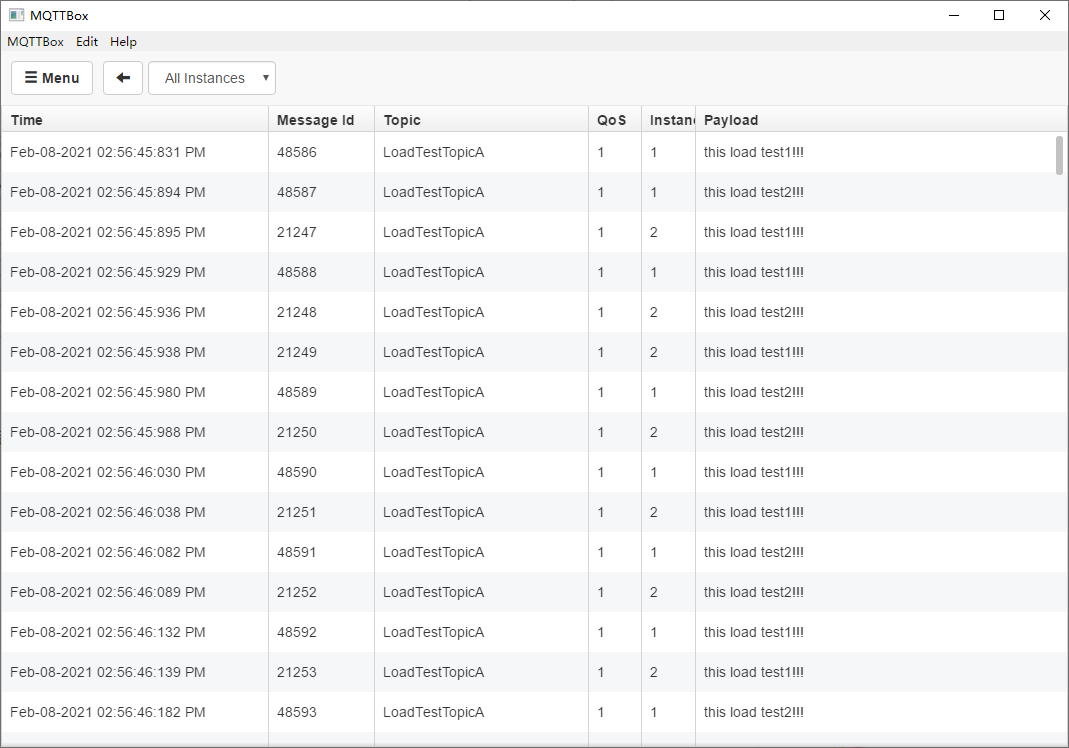Click instance value in message 21247 row
The height and width of the screenshot is (748, 1069).
click(654, 232)
